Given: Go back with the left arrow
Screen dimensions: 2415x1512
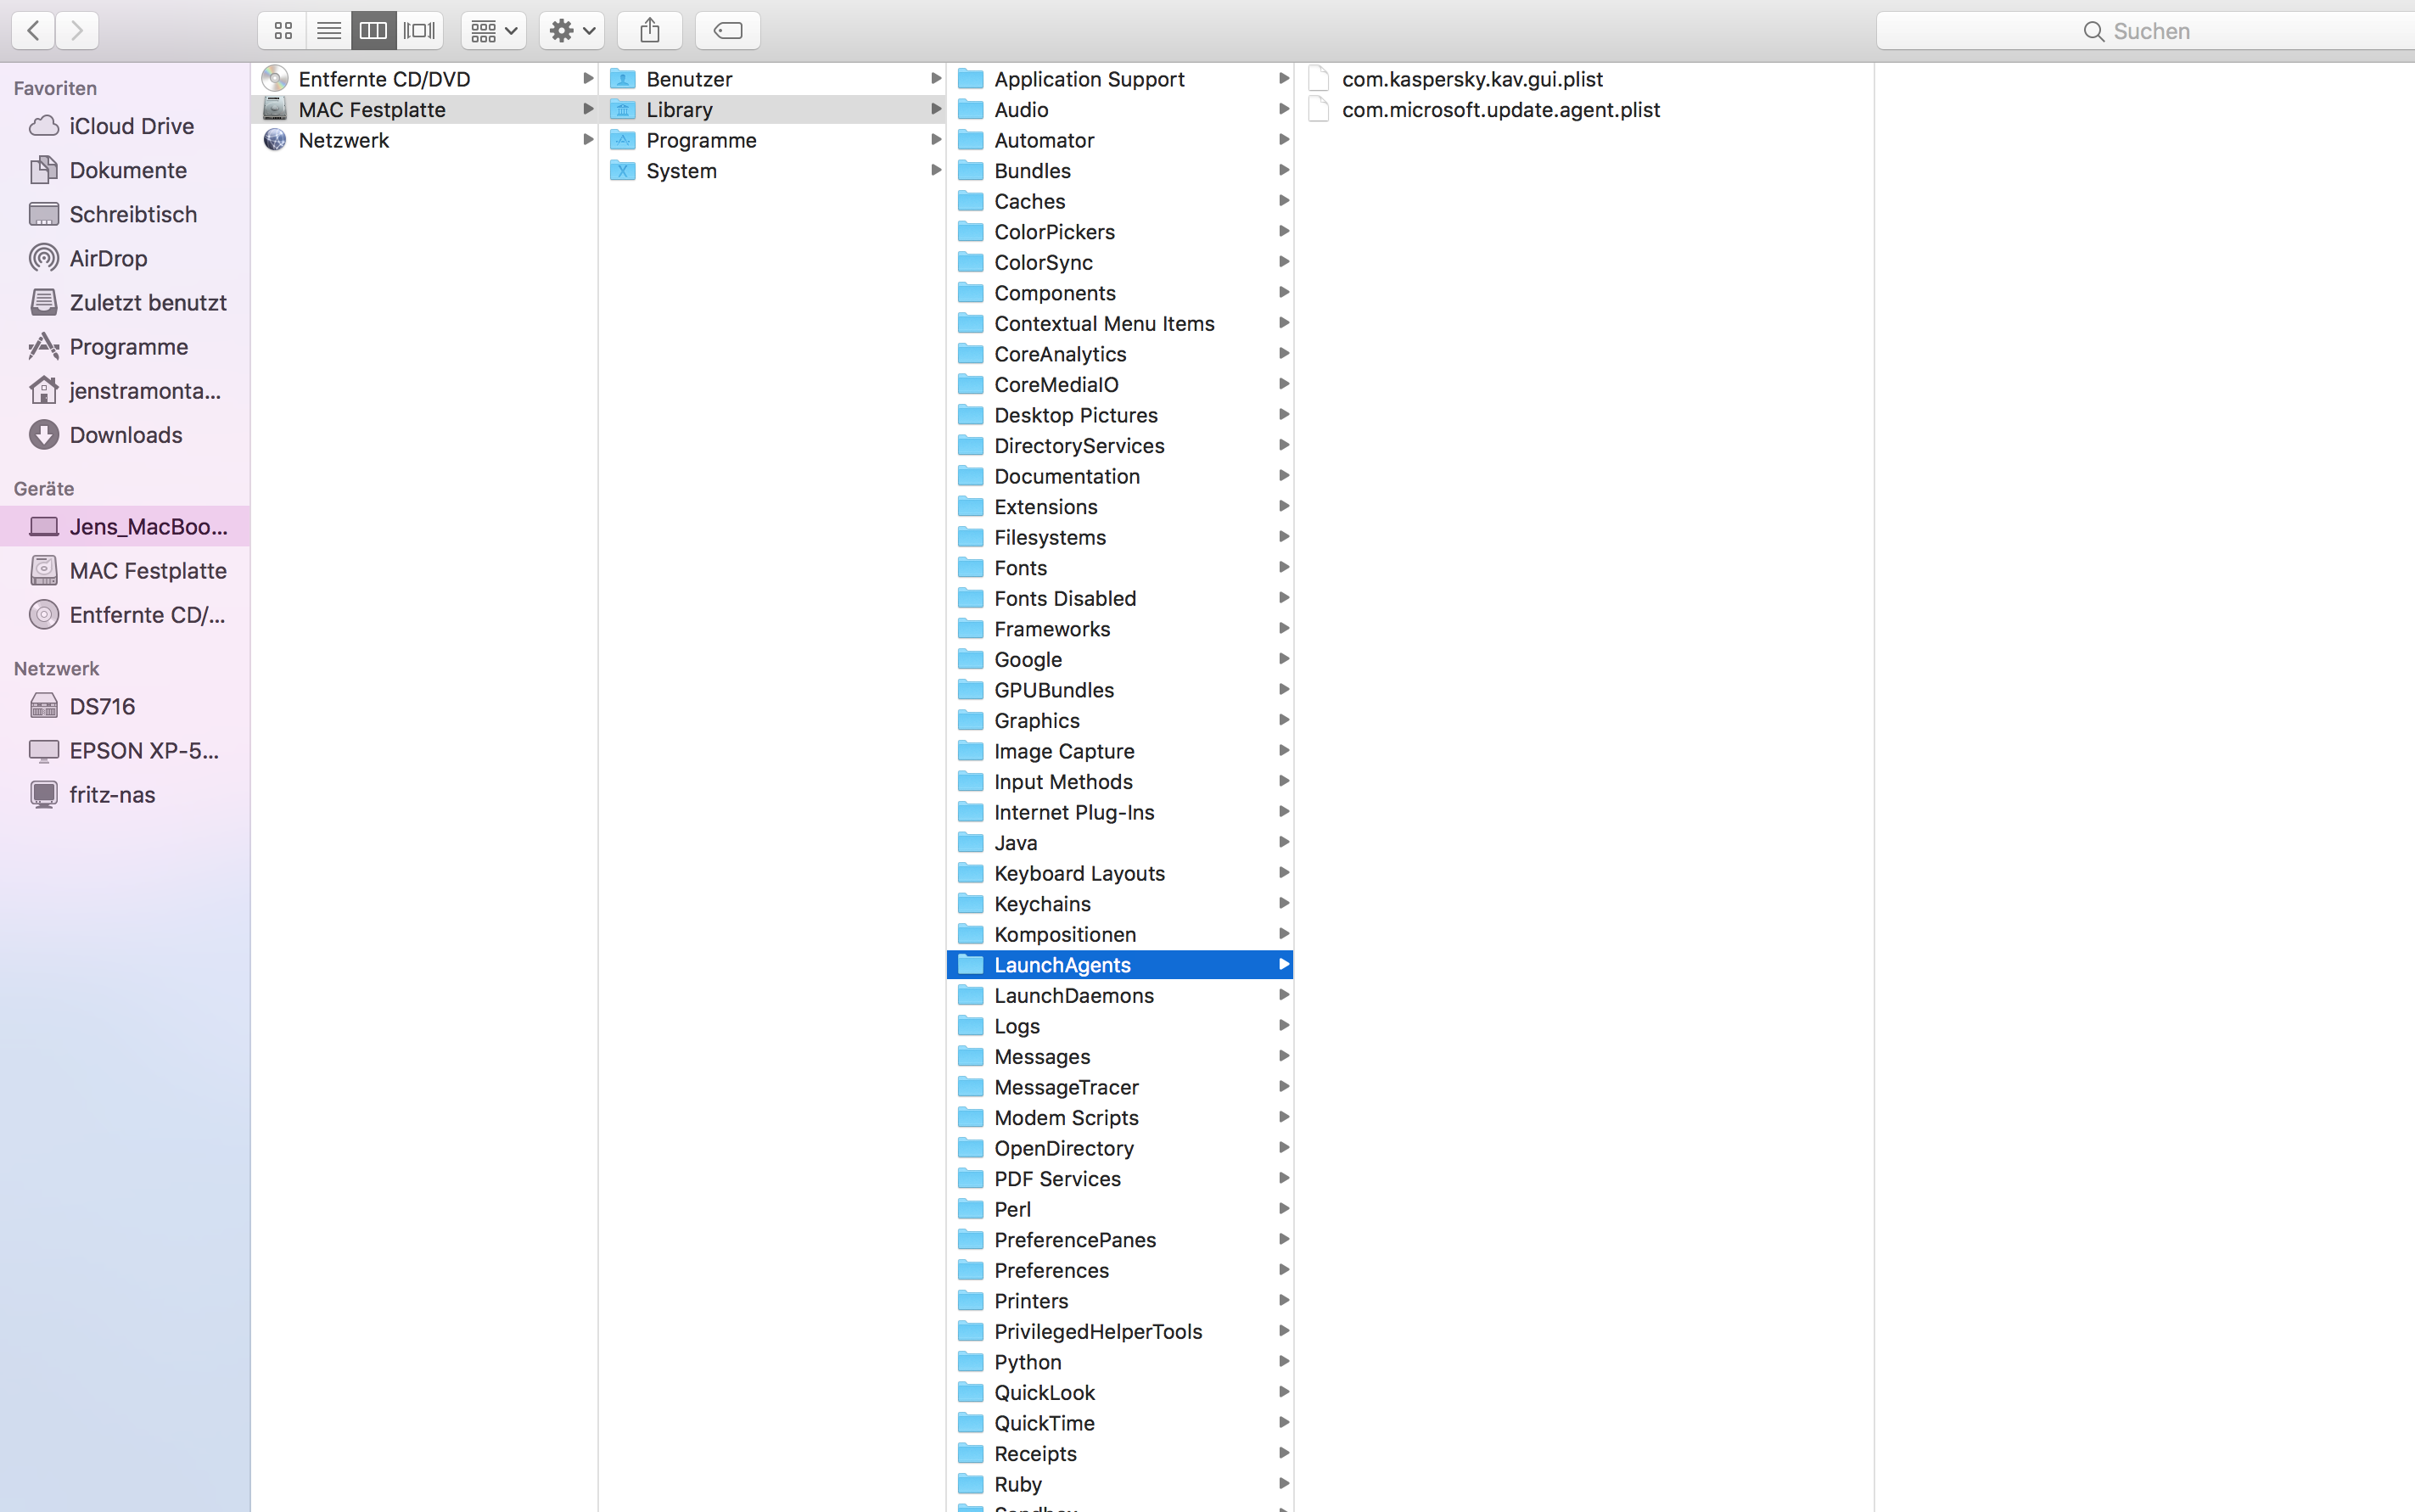Looking at the screenshot, I should click(33, 31).
